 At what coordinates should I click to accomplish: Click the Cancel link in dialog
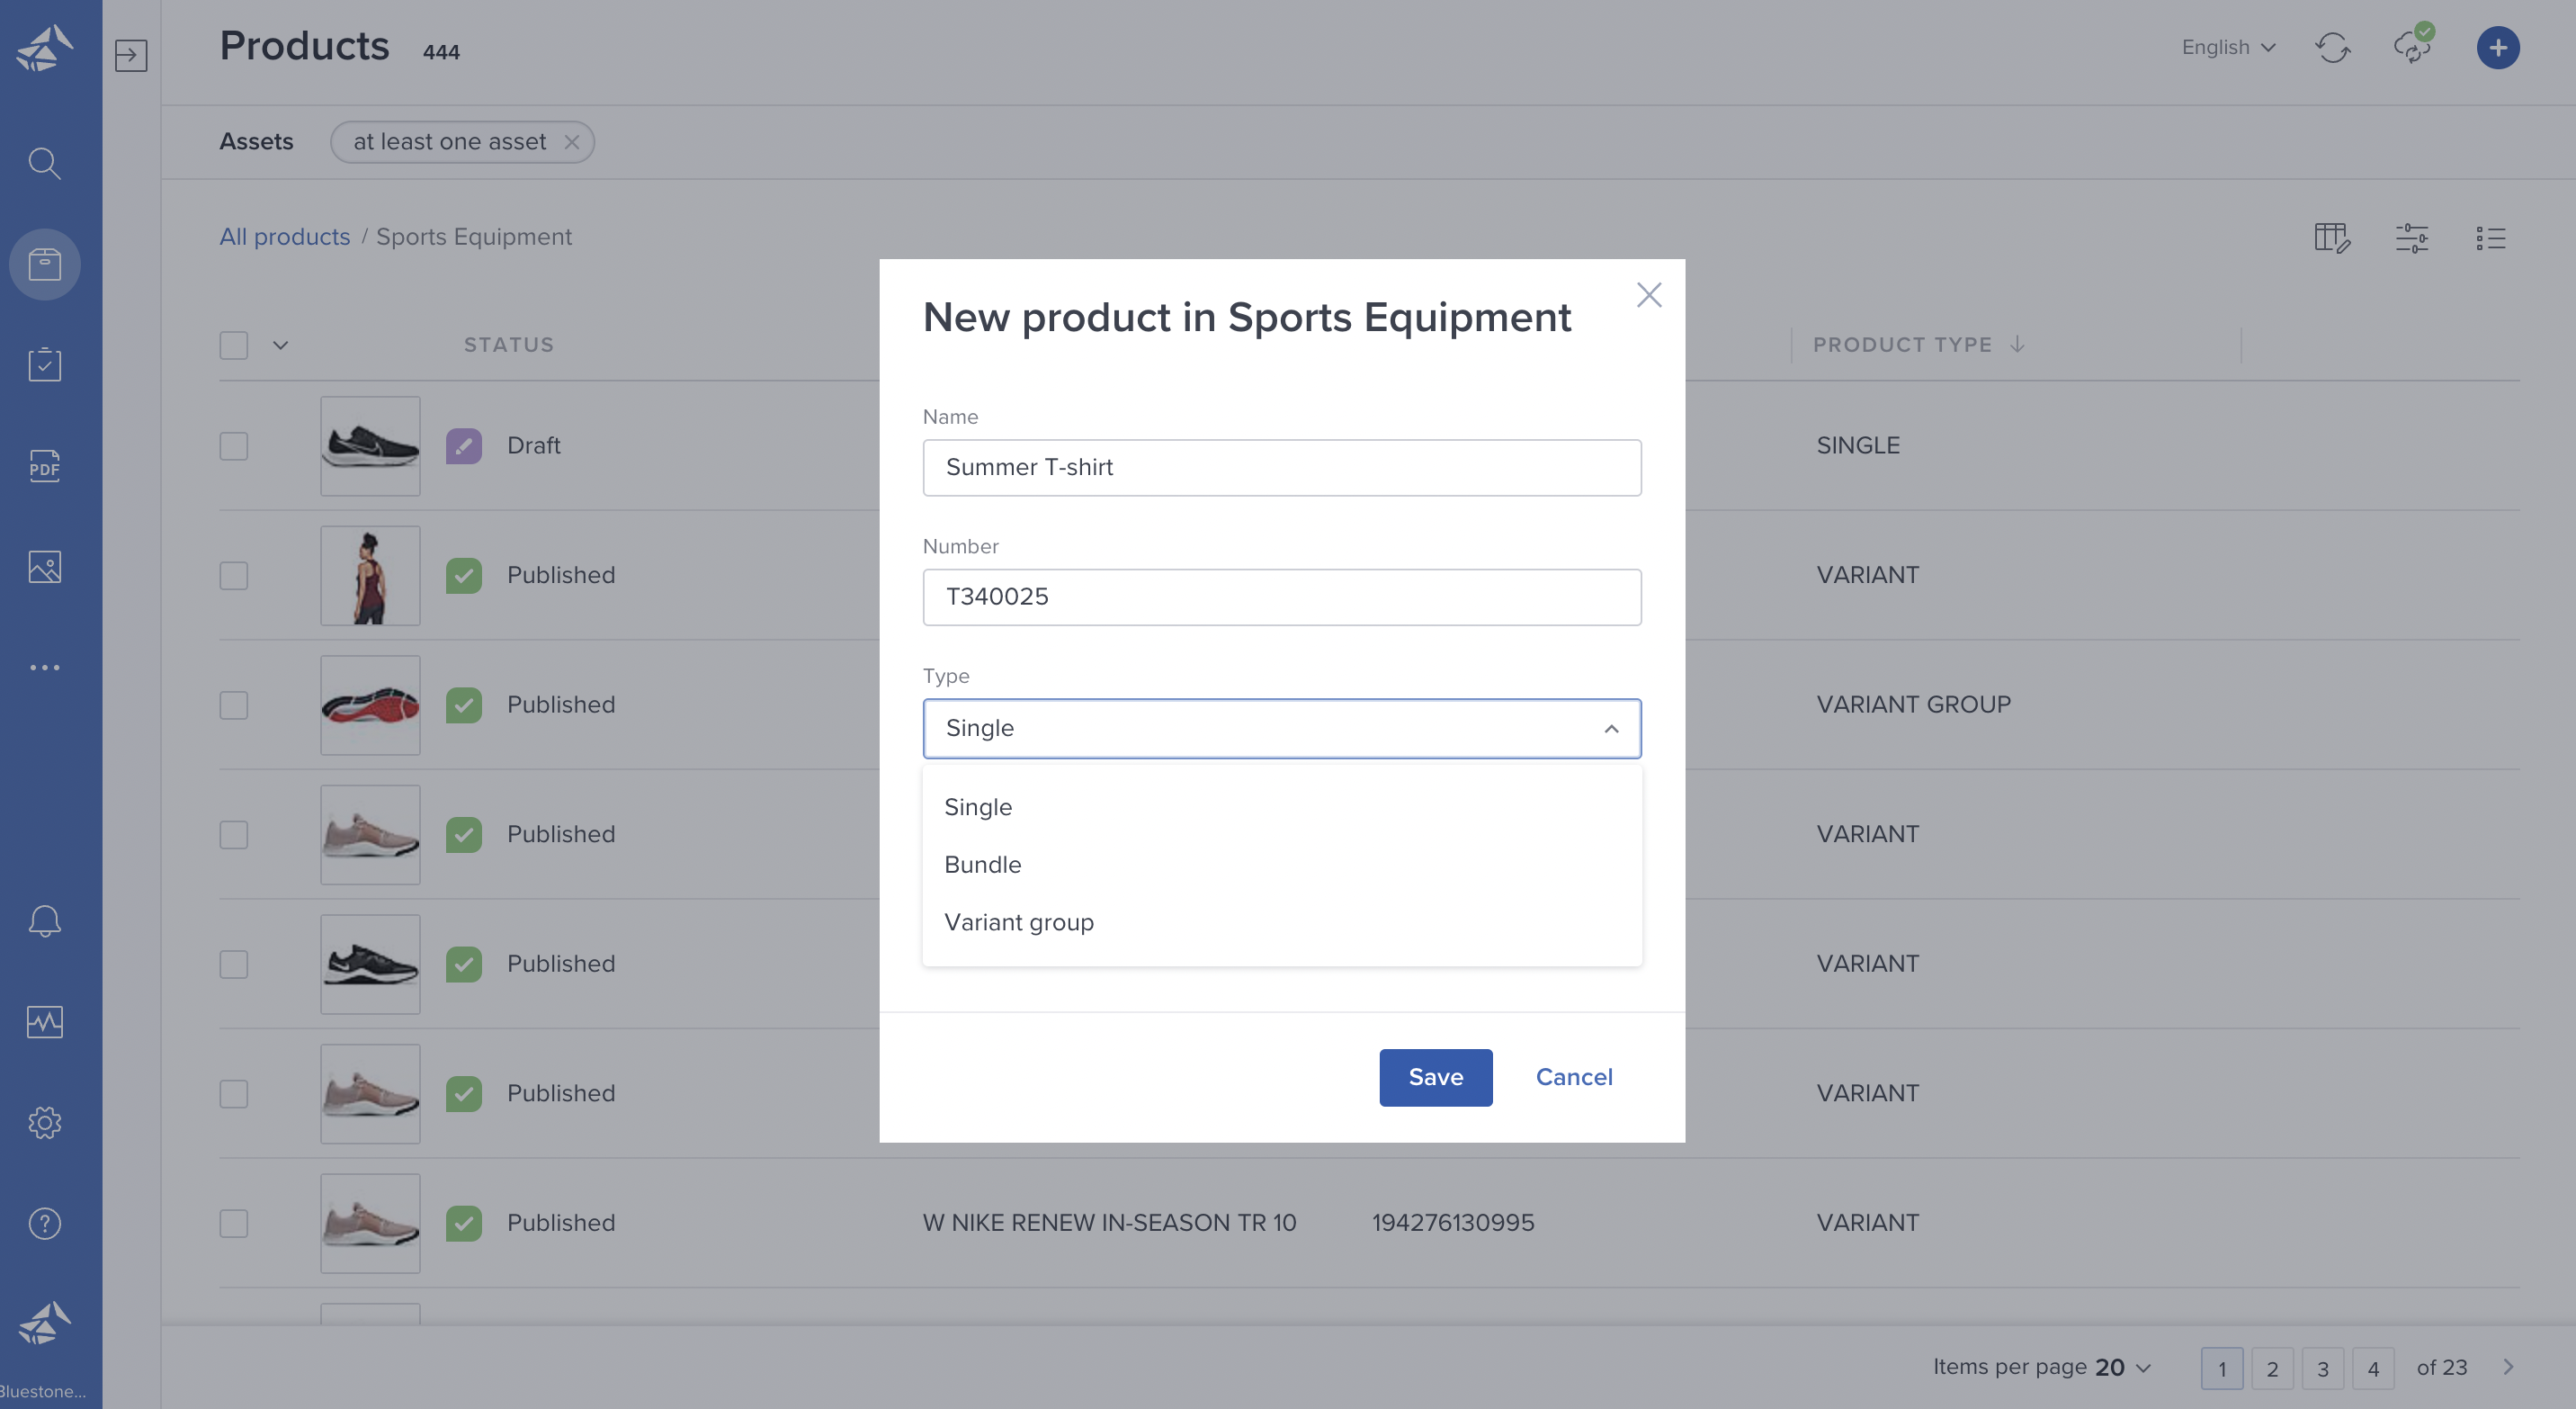click(x=1574, y=1077)
